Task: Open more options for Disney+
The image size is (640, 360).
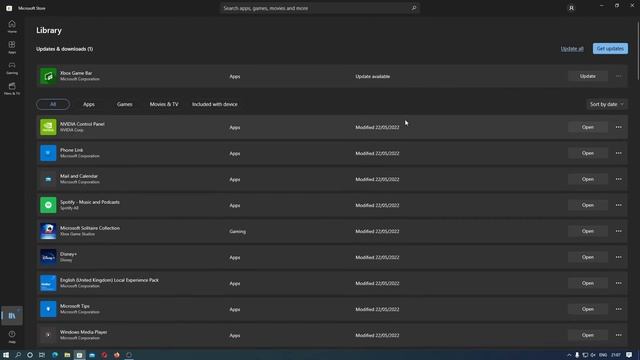Action: pos(619,257)
